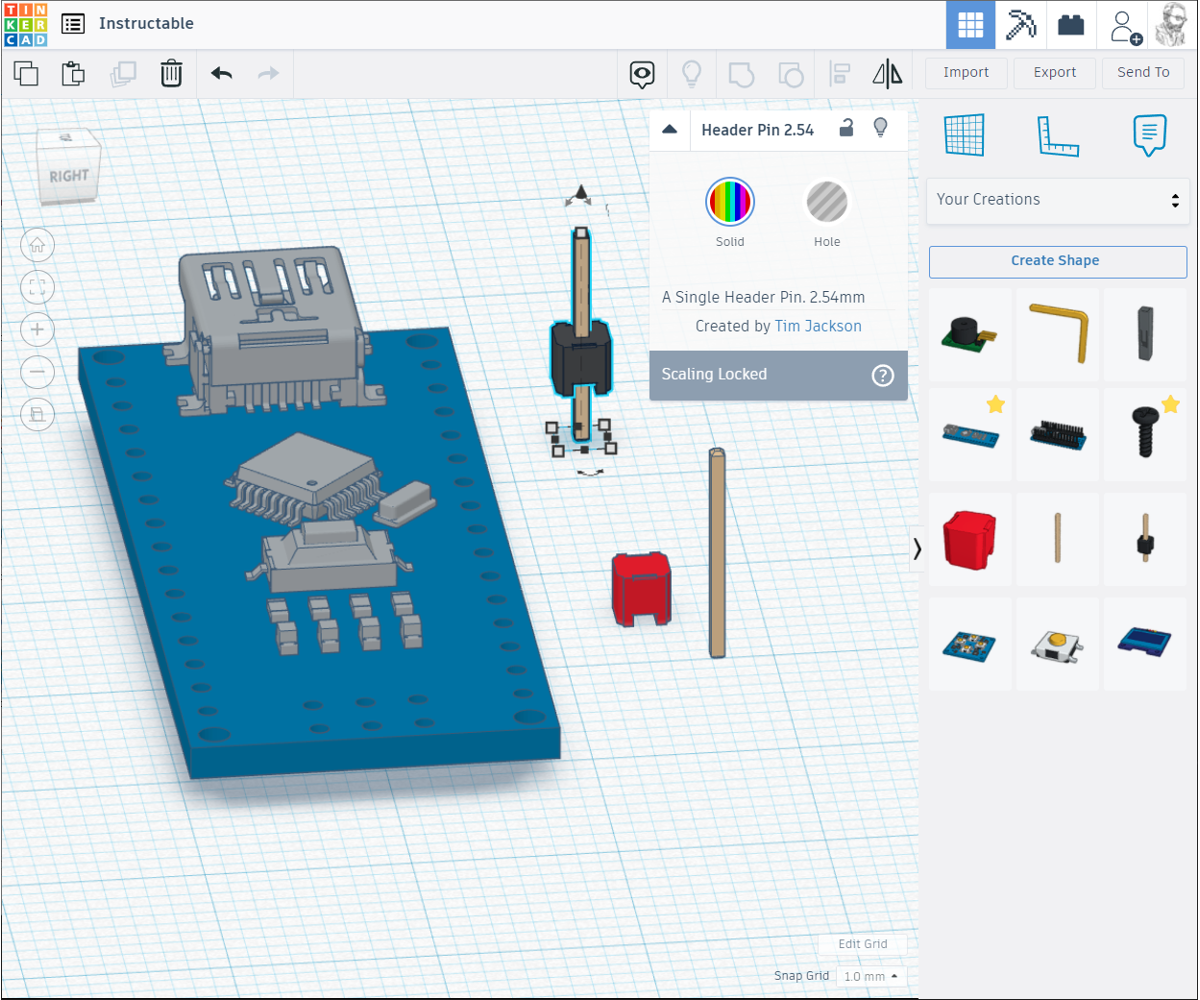Open the design list icon beside Instructable
1200x1000 pixels.
pyautogui.click(x=73, y=24)
